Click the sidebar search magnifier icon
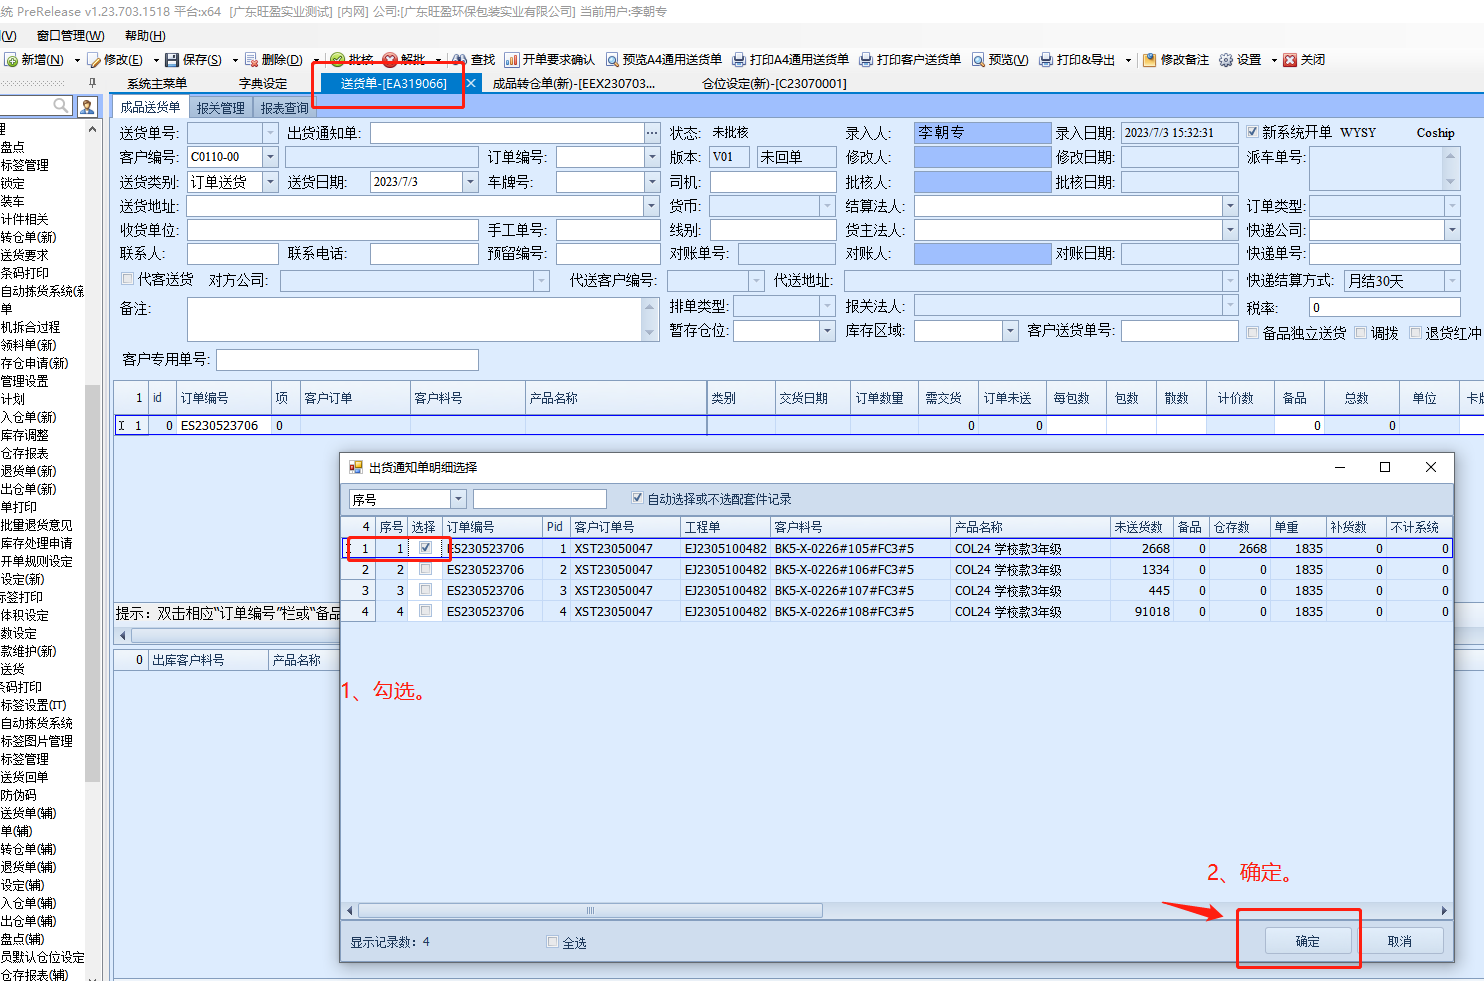This screenshot has height=981, width=1484. coord(61,105)
